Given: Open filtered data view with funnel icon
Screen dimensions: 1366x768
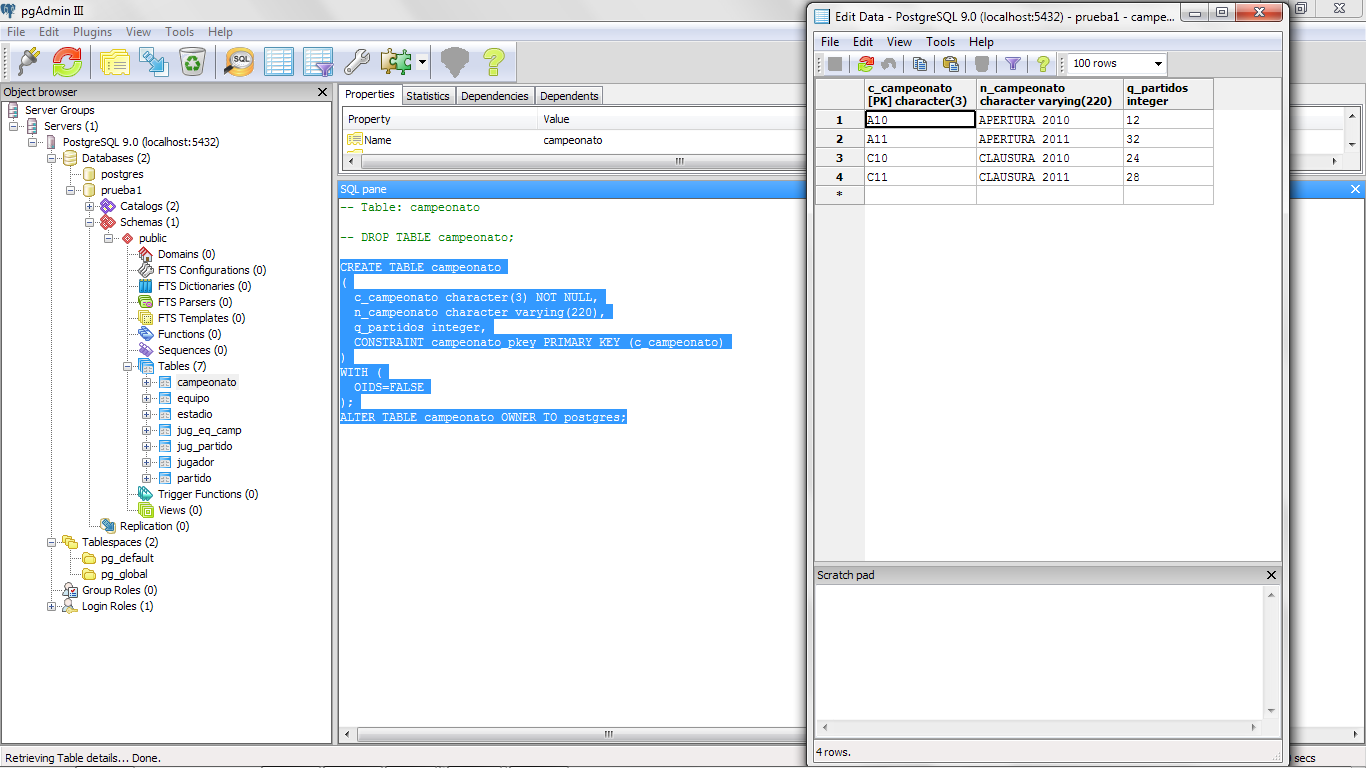Looking at the screenshot, I should pos(318,62).
